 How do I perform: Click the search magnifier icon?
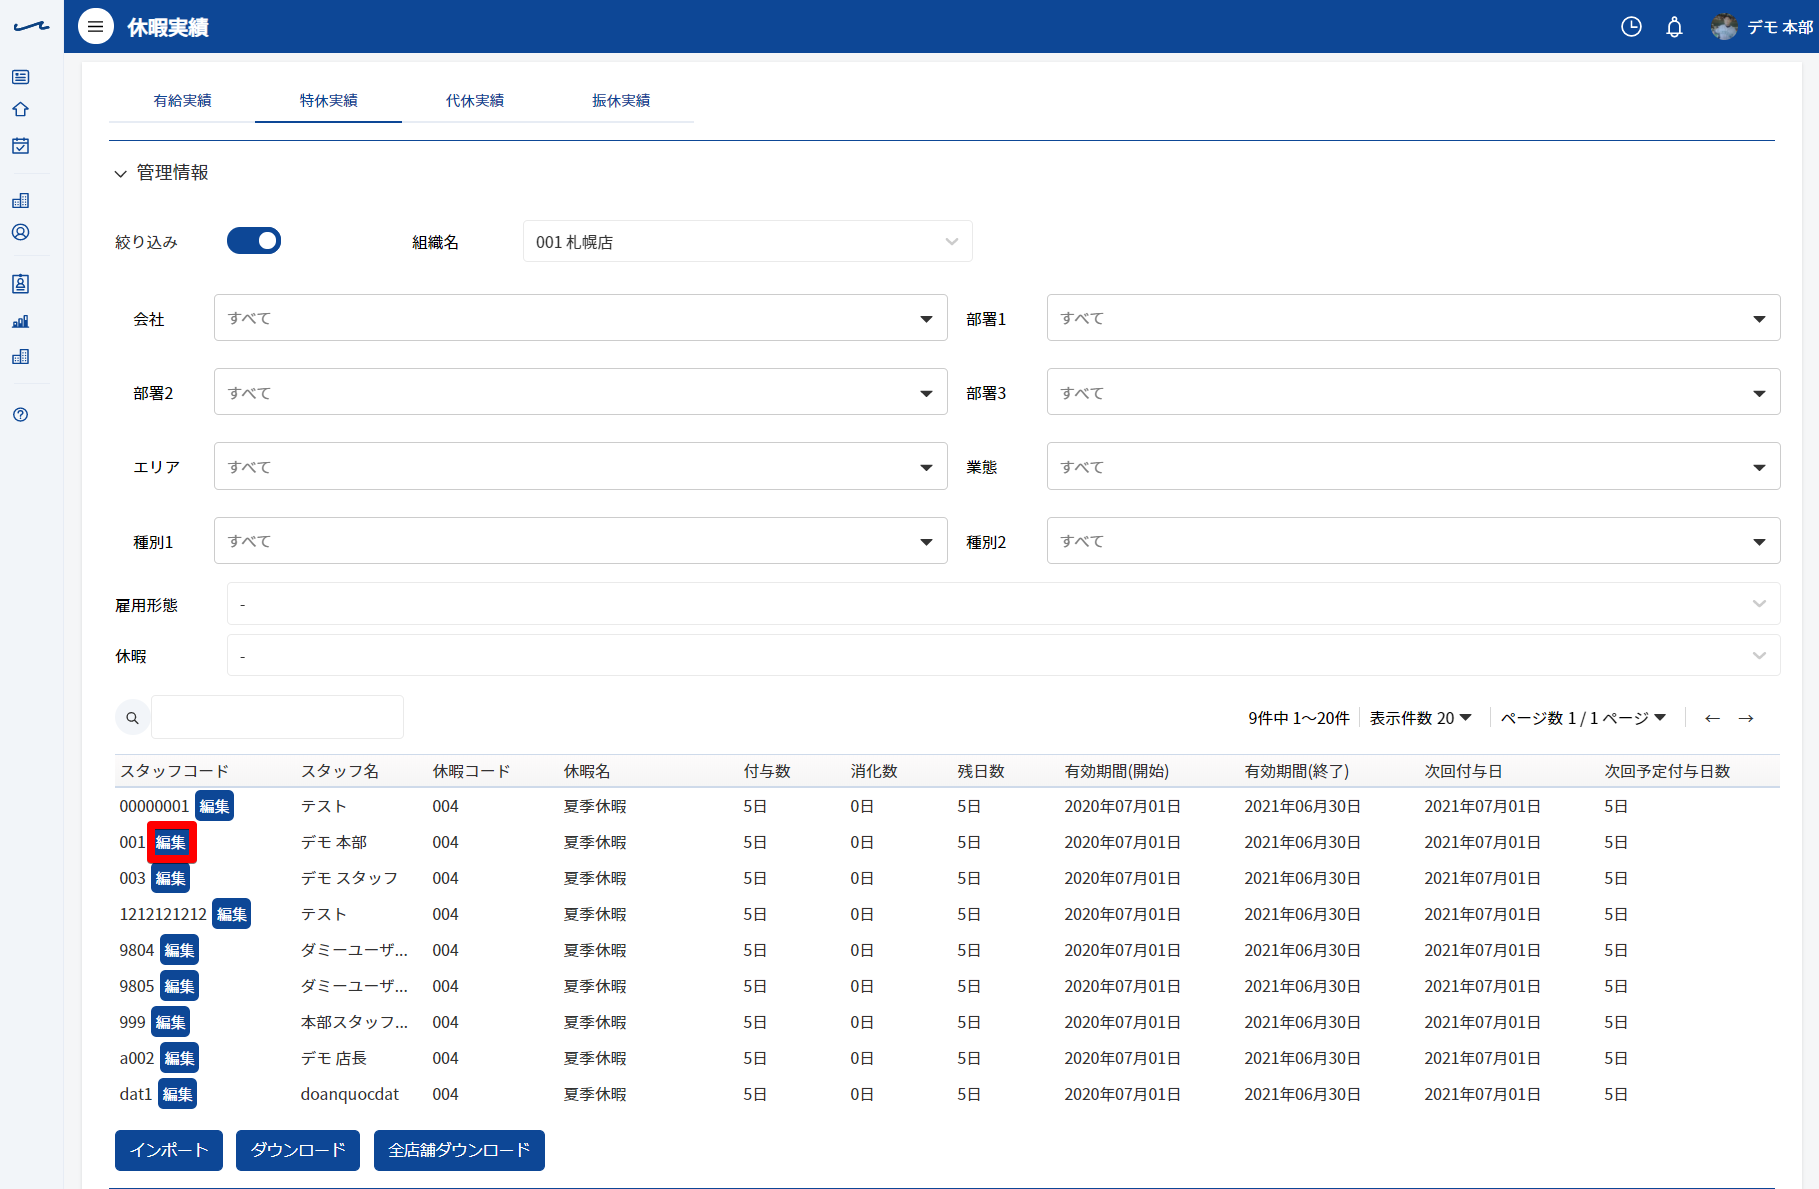[x=132, y=718]
